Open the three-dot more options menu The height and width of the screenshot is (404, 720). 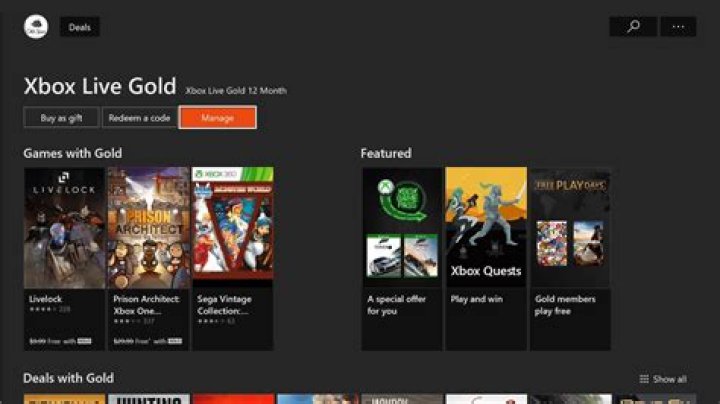pos(678,27)
